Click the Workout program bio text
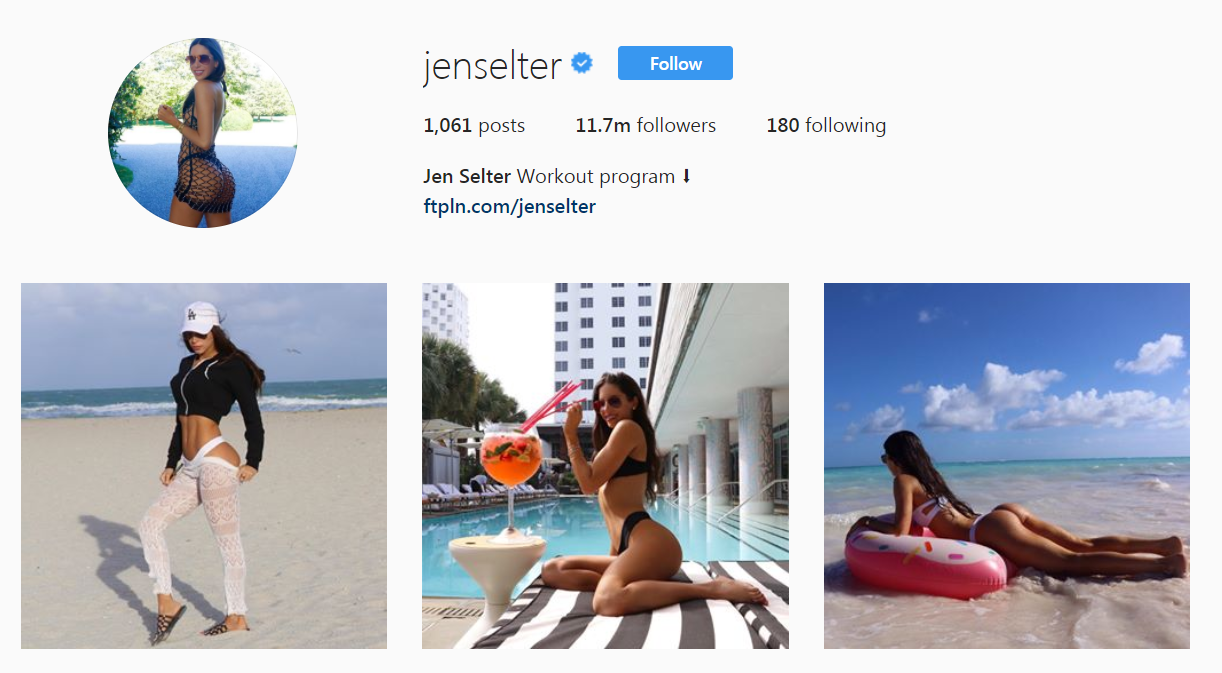Image resolution: width=1222 pixels, height=673 pixels. tap(596, 177)
